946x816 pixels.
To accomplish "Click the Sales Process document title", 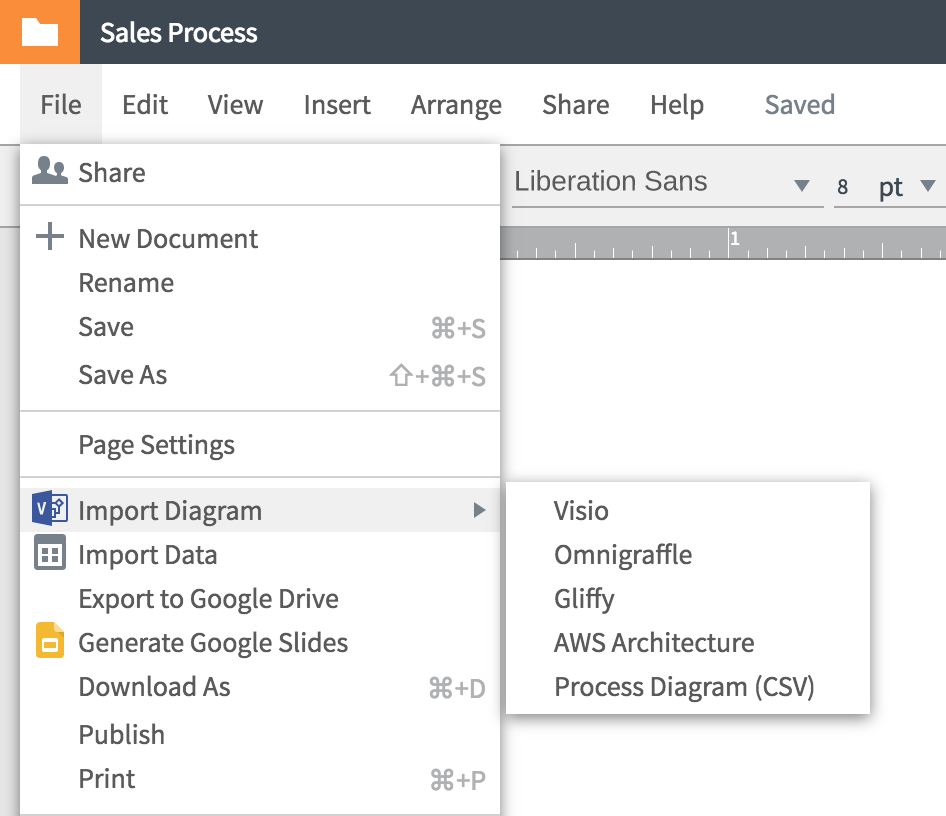I will point(179,33).
